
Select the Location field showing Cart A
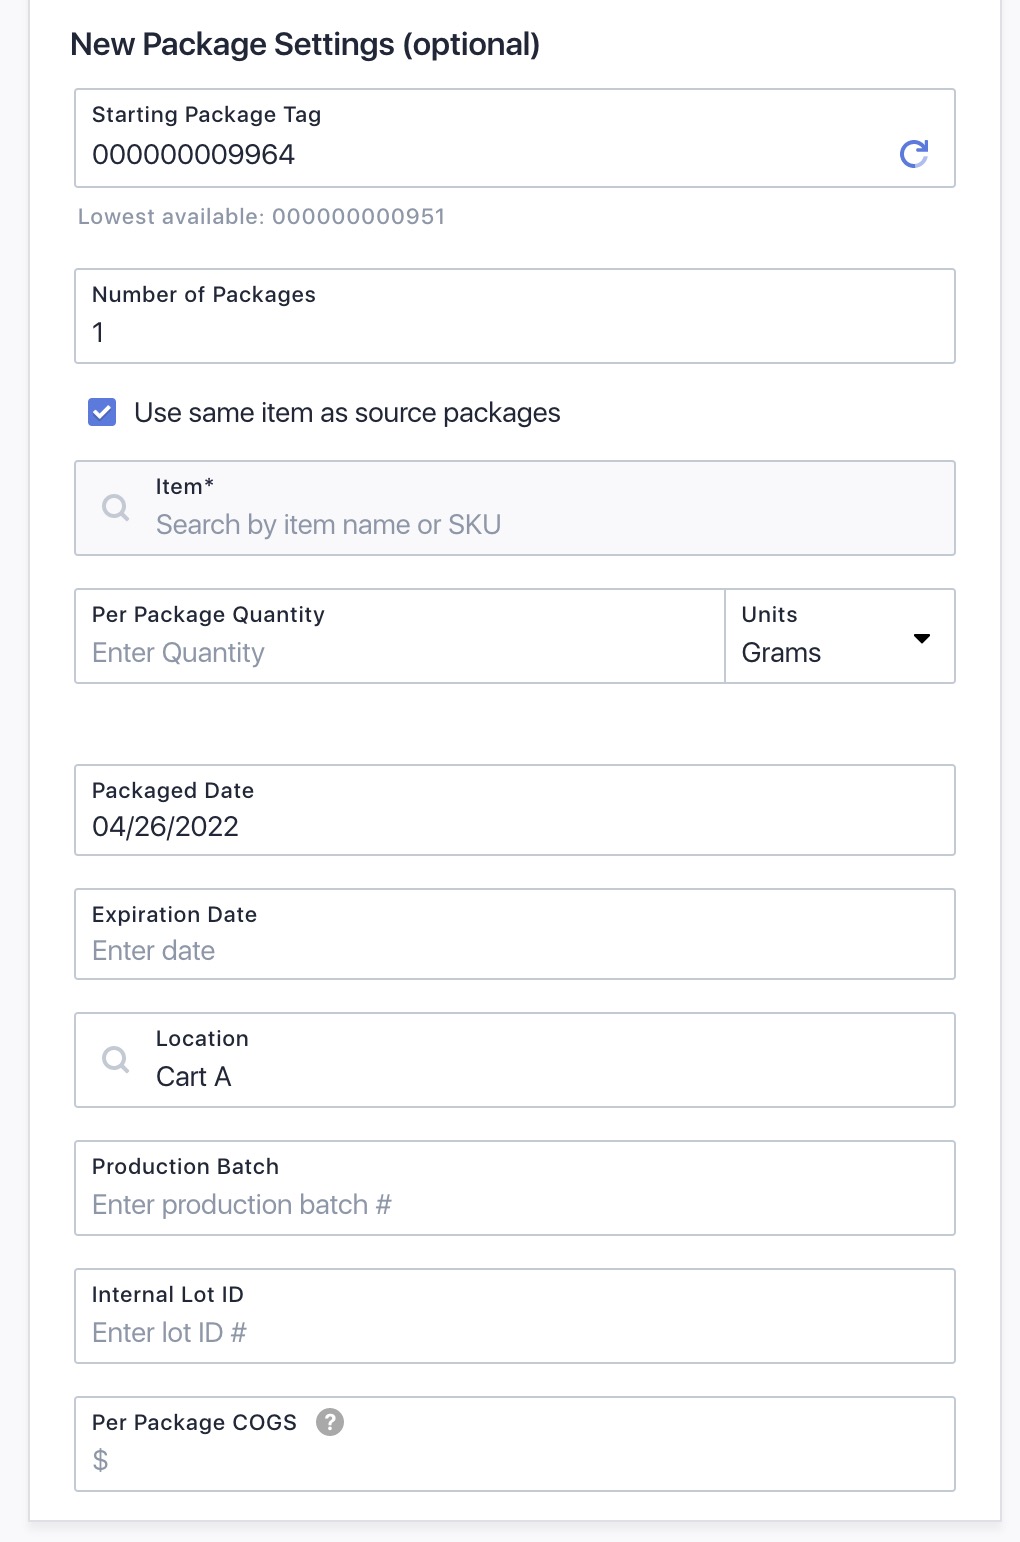pyautogui.click(x=515, y=1060)
